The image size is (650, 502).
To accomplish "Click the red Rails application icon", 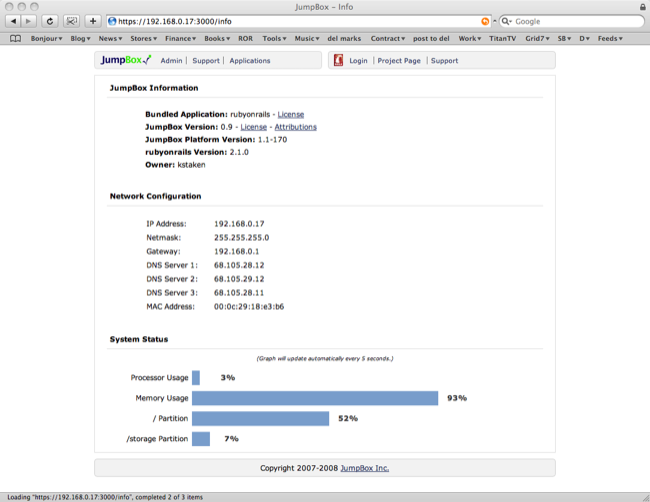I will point(338,60).
